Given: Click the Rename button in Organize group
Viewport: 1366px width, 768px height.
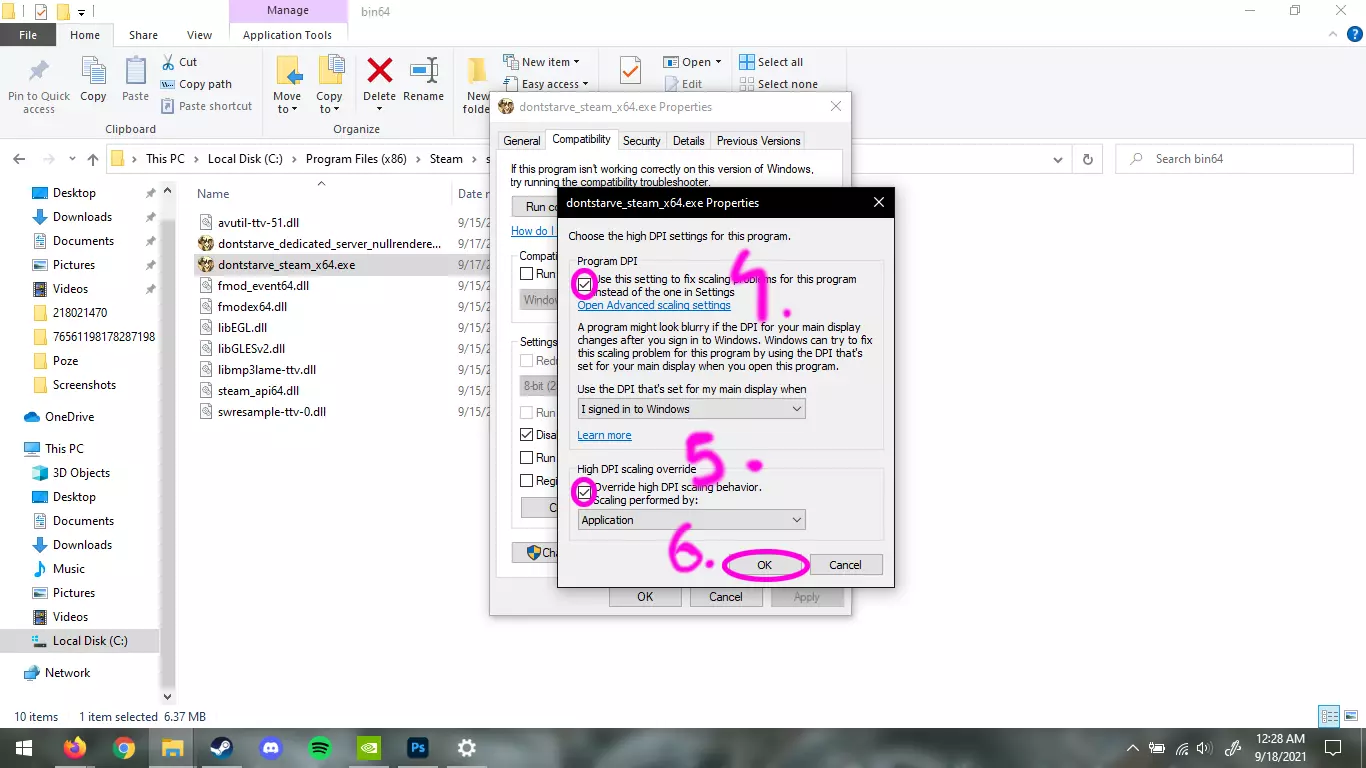Looking at the screenshot, I should coord(424,80).
